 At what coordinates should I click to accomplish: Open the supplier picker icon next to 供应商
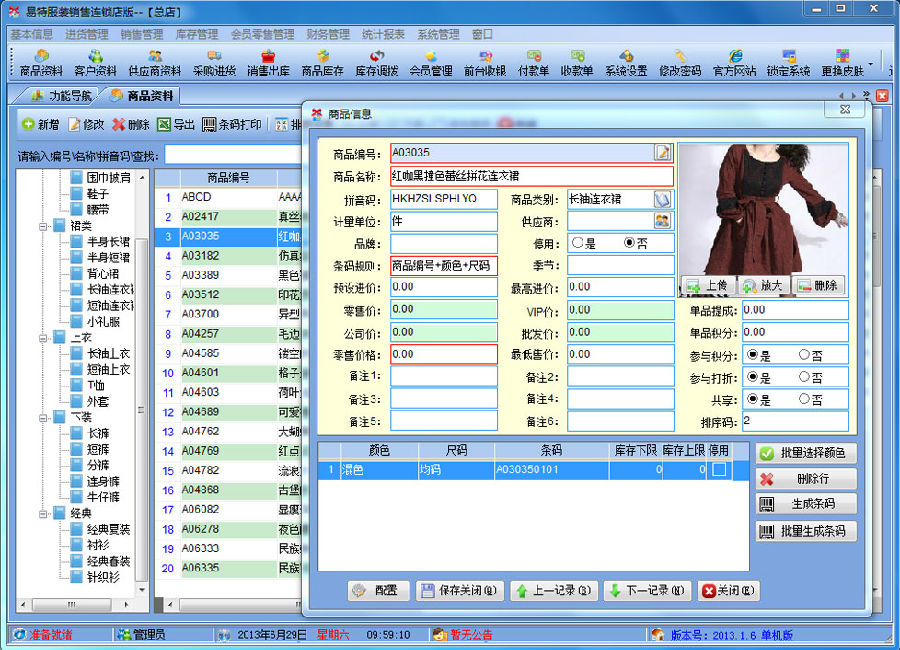(x=662, y=221)
